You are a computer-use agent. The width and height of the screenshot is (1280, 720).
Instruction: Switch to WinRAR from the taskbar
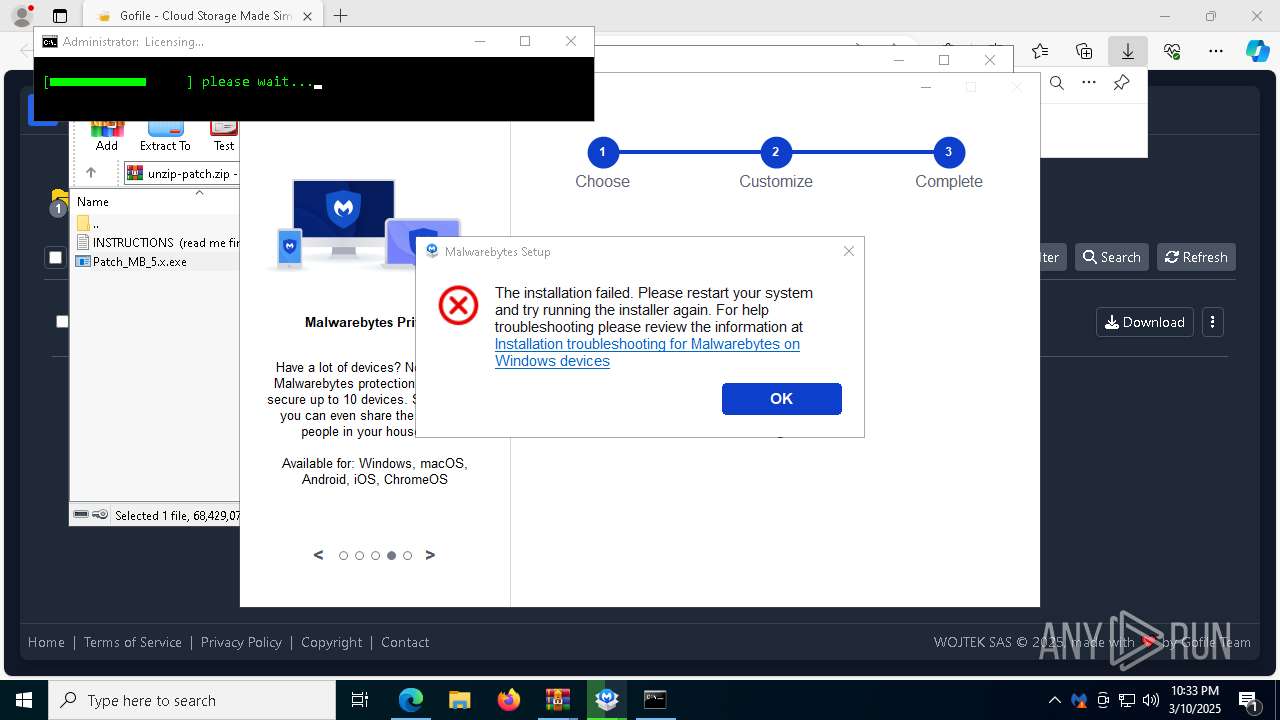[x=557, y=700]
